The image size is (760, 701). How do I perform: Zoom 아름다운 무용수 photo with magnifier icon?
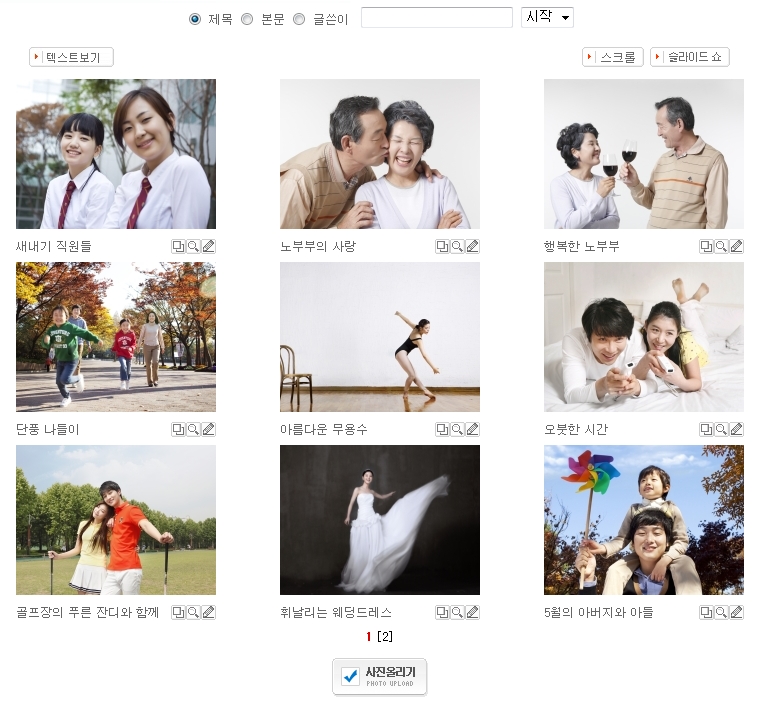pyautogui.click(x=457, y=429)
